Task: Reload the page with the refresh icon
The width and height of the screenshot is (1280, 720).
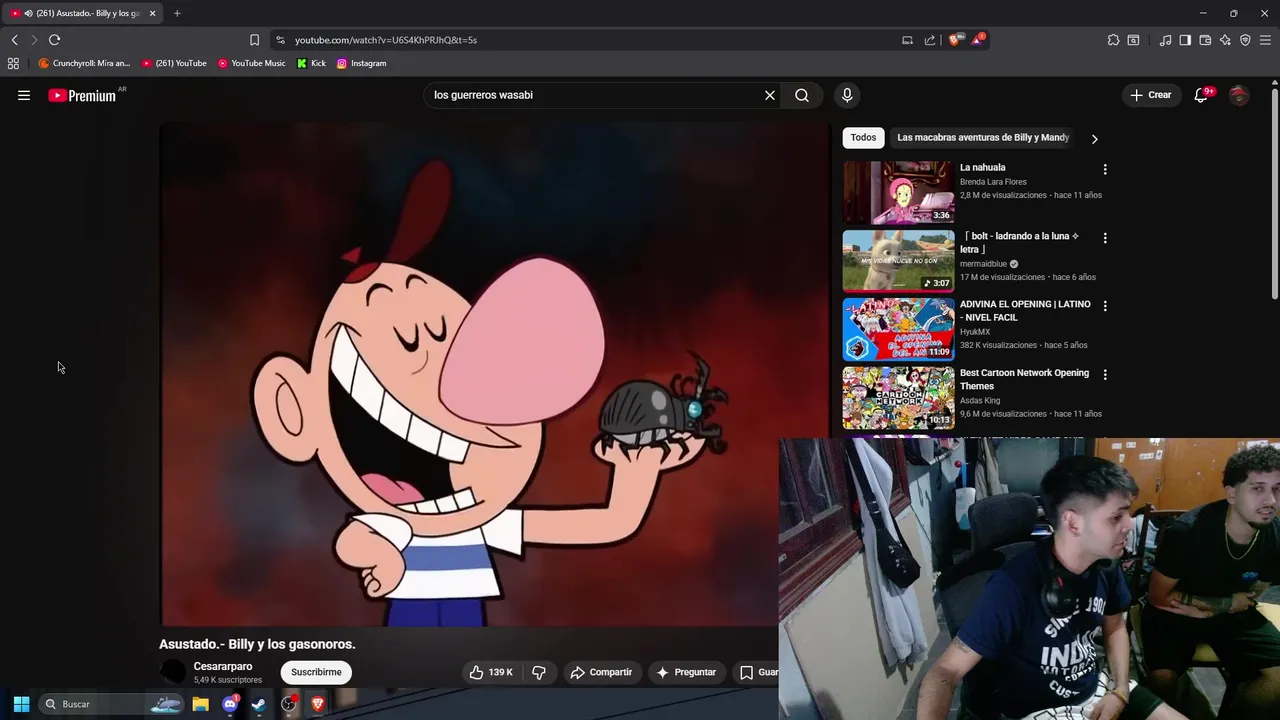Action: point(54,40)
